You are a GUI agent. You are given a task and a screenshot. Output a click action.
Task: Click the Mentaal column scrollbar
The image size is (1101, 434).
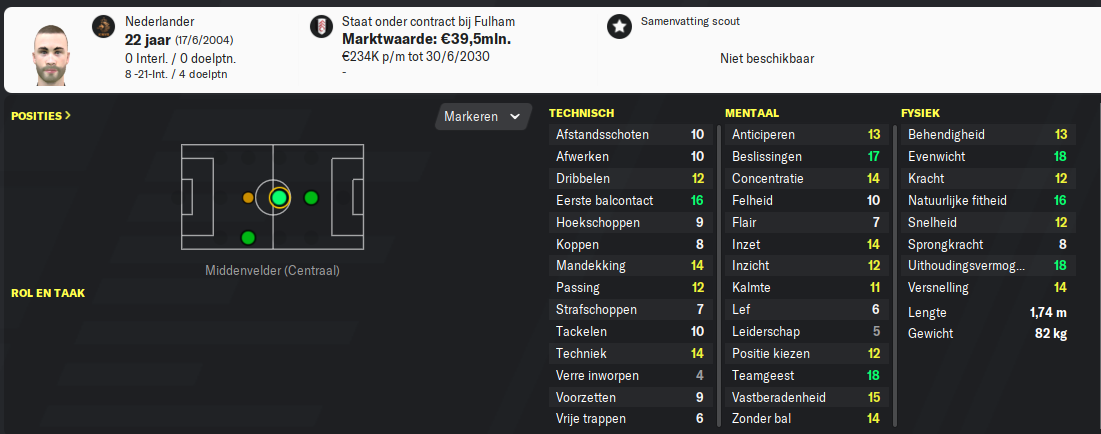point(895,276)
